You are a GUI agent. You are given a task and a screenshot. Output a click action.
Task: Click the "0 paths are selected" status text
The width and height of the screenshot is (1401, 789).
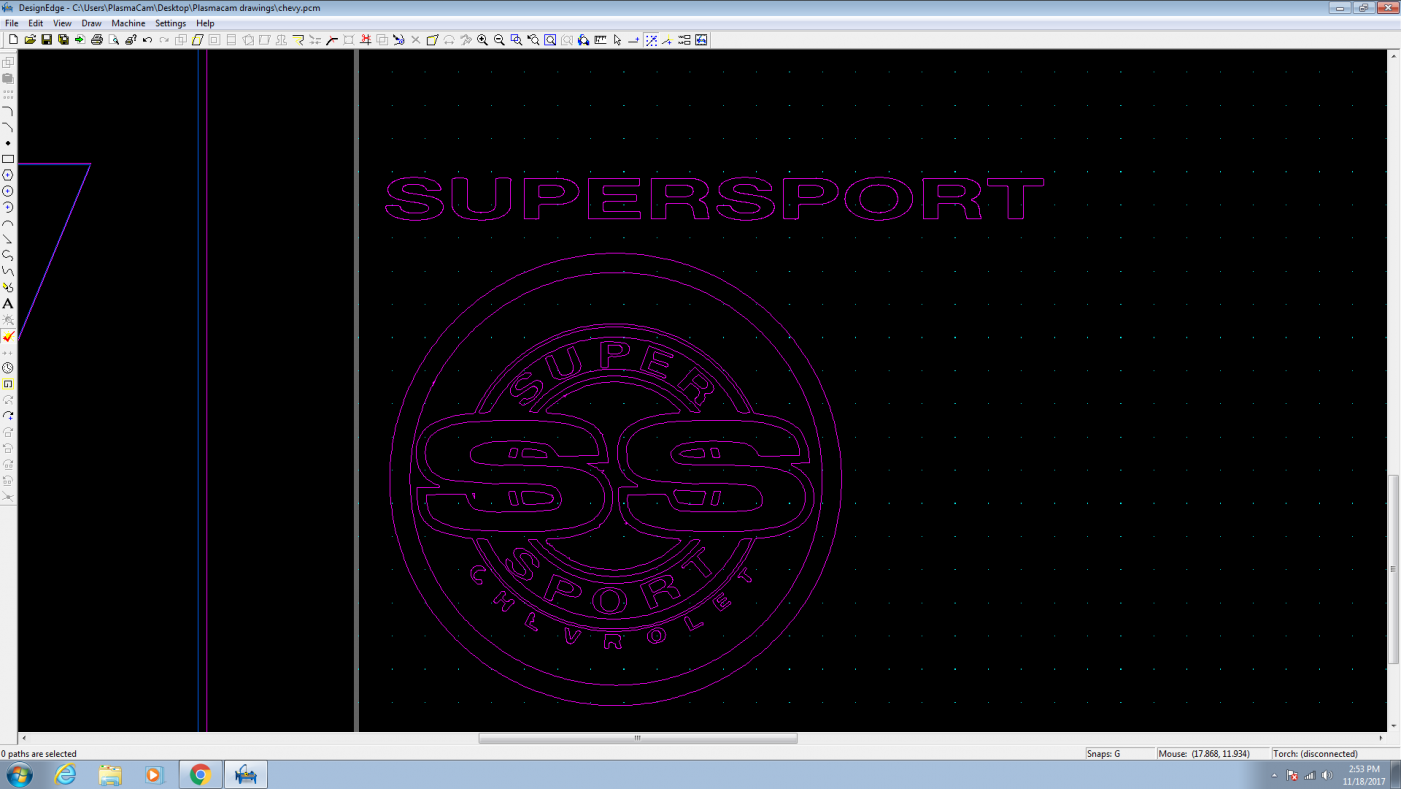coord(39,754)
